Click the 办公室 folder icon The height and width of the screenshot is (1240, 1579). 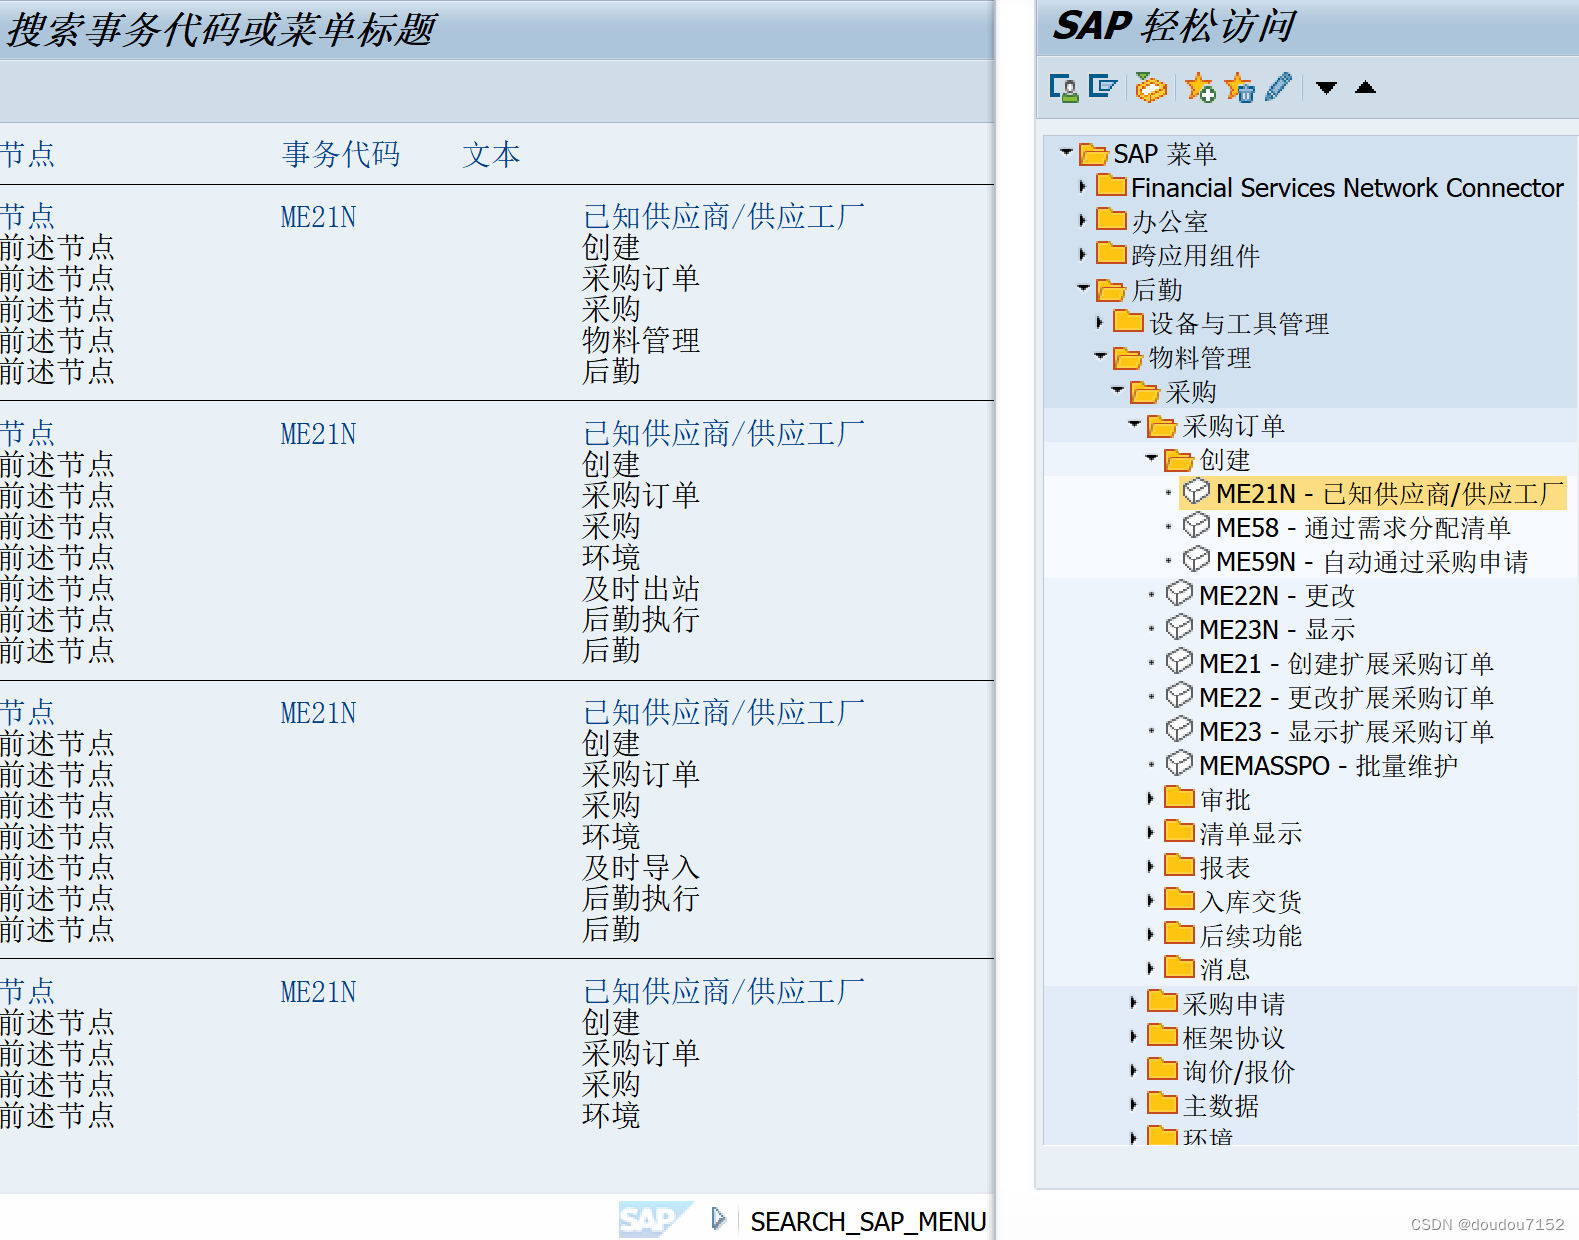click(1111, 220)
